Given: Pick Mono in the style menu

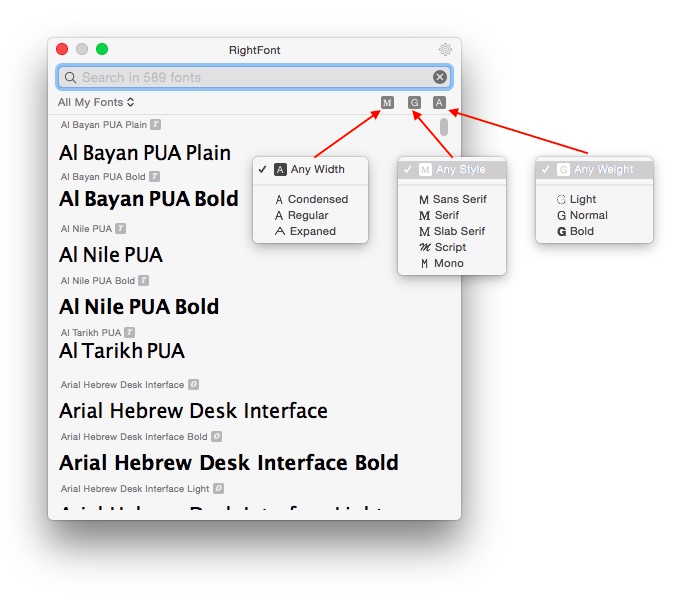Looking at the screenshot, I should click(x=452, y=263).
